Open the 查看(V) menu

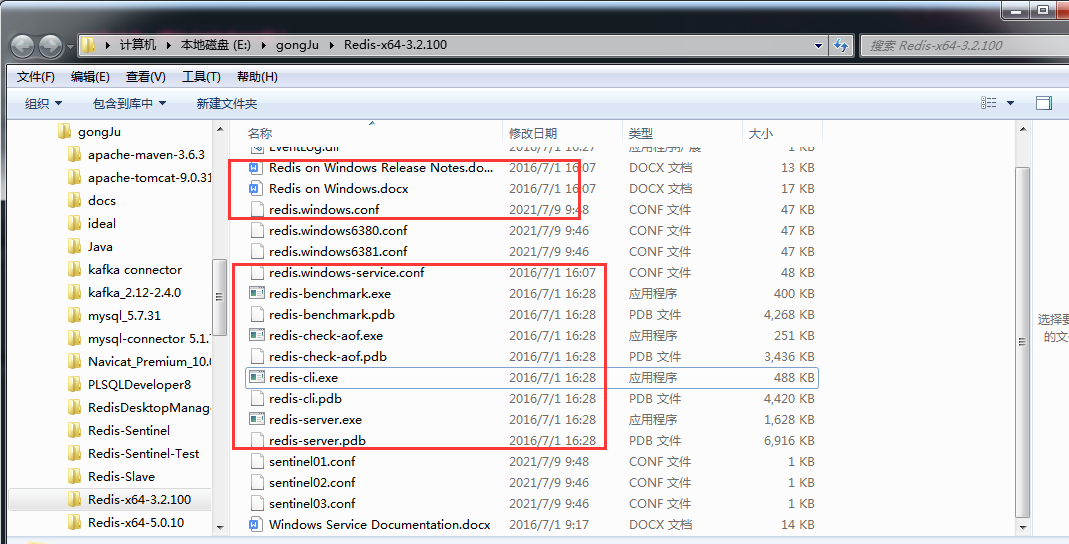click(146, 77)
